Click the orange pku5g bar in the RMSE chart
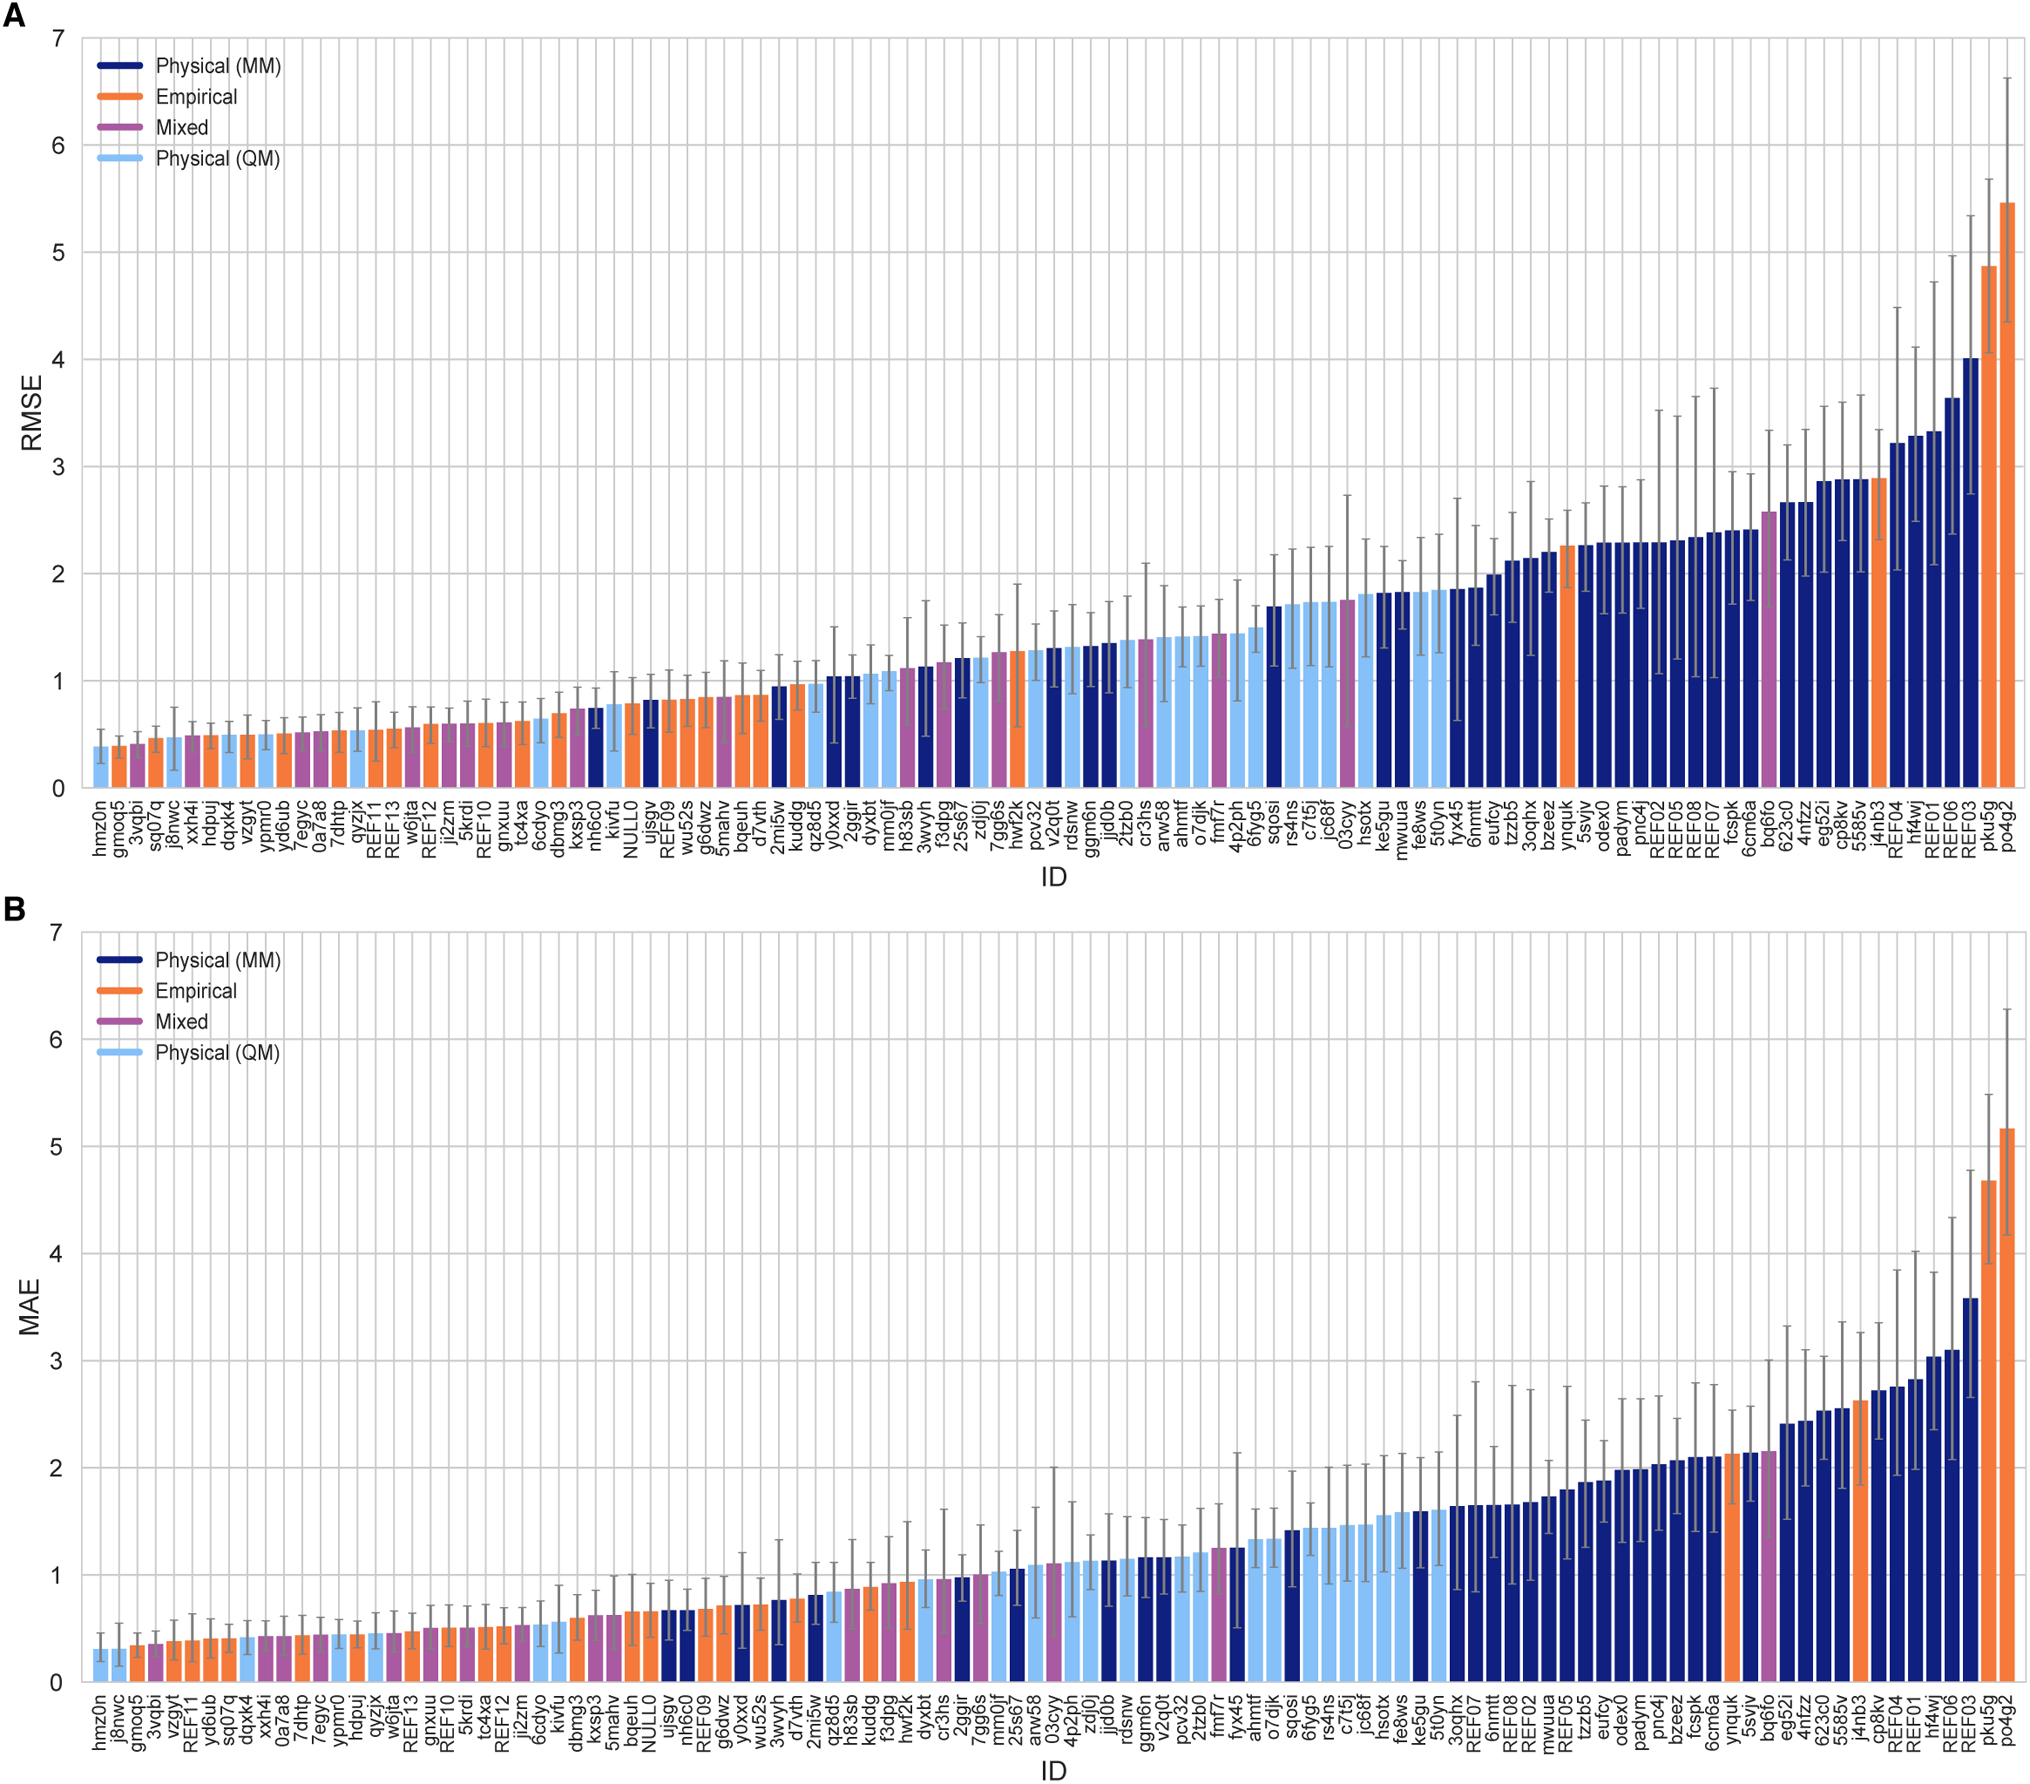Viewport: 2030px width, 1784px height. tap(1989, 527)
